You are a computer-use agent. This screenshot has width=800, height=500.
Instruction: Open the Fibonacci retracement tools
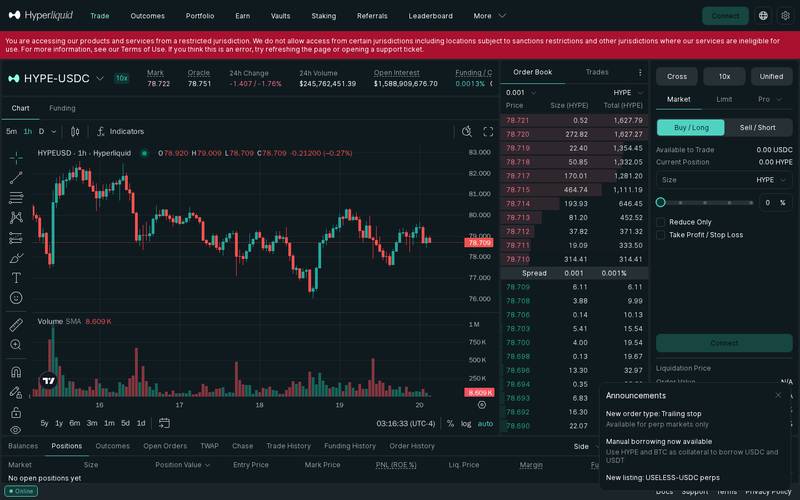[16, 197]
